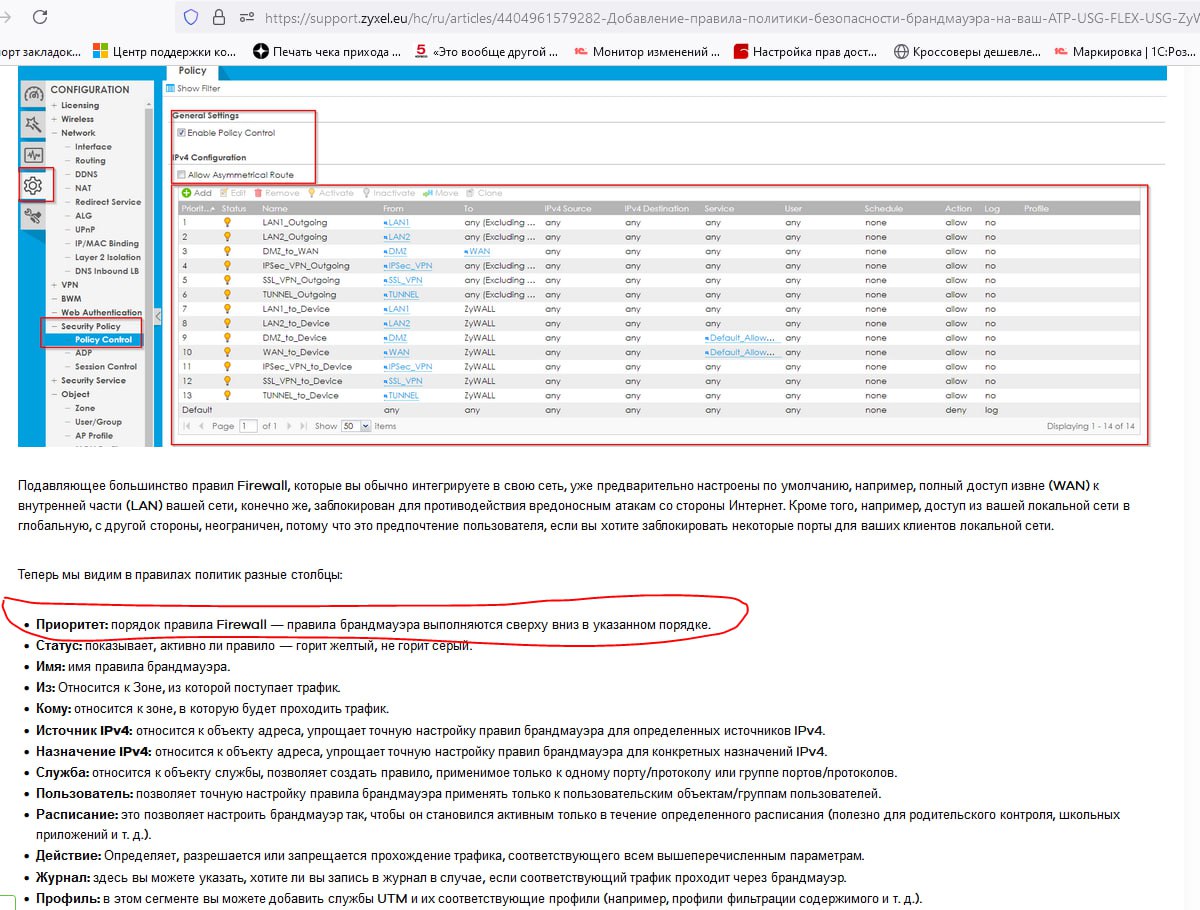
Task: Toggle Allow Asymmetrical Route checkbox
Action: pyautogui.click(x=181, y=175)
